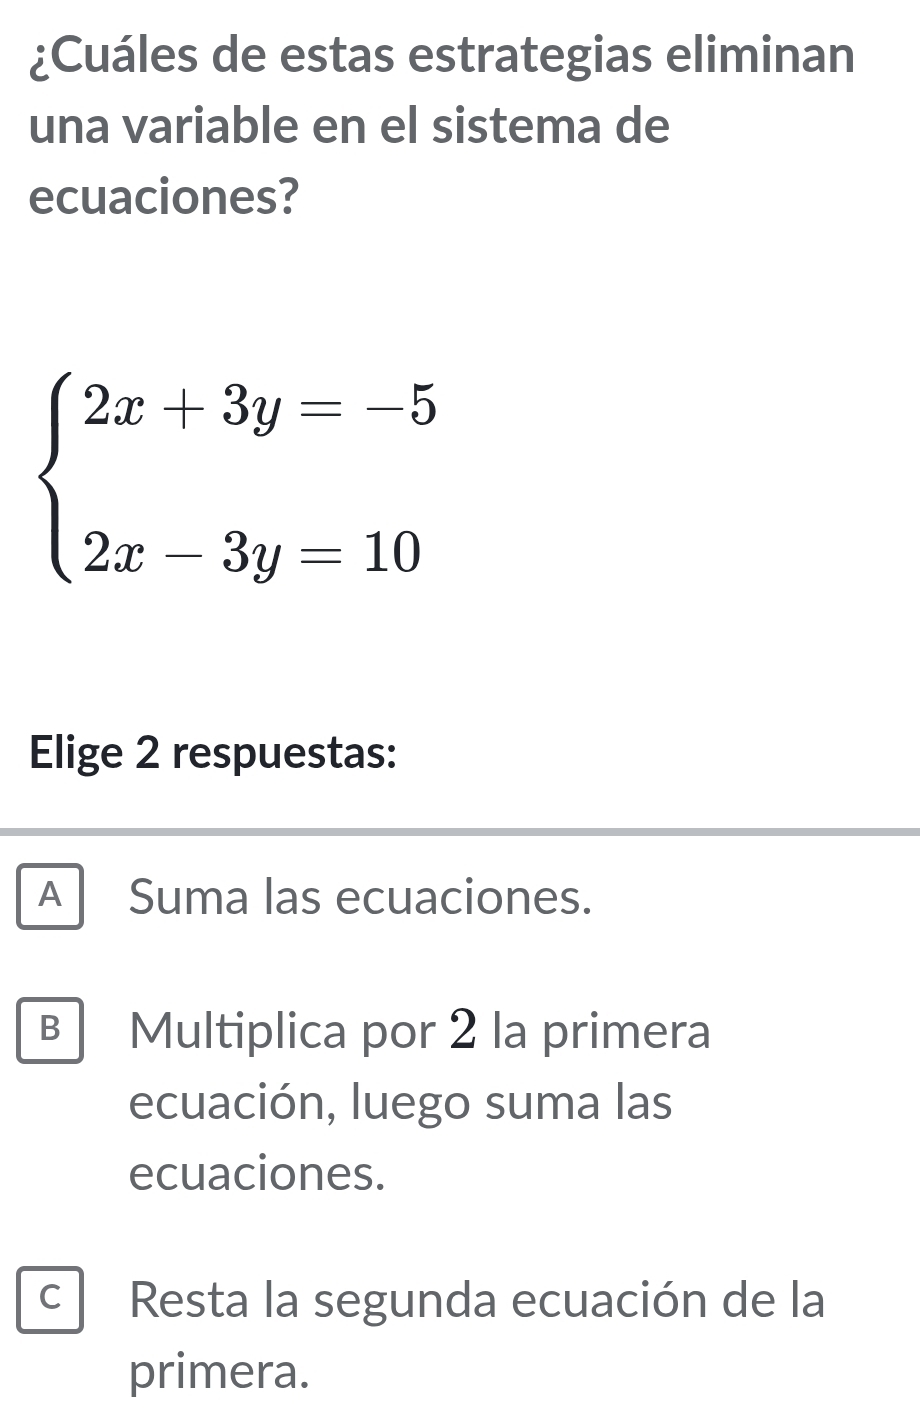Check the box labeled C
The width and height of the screenshot is (920, 1412).
point(50,1300)
